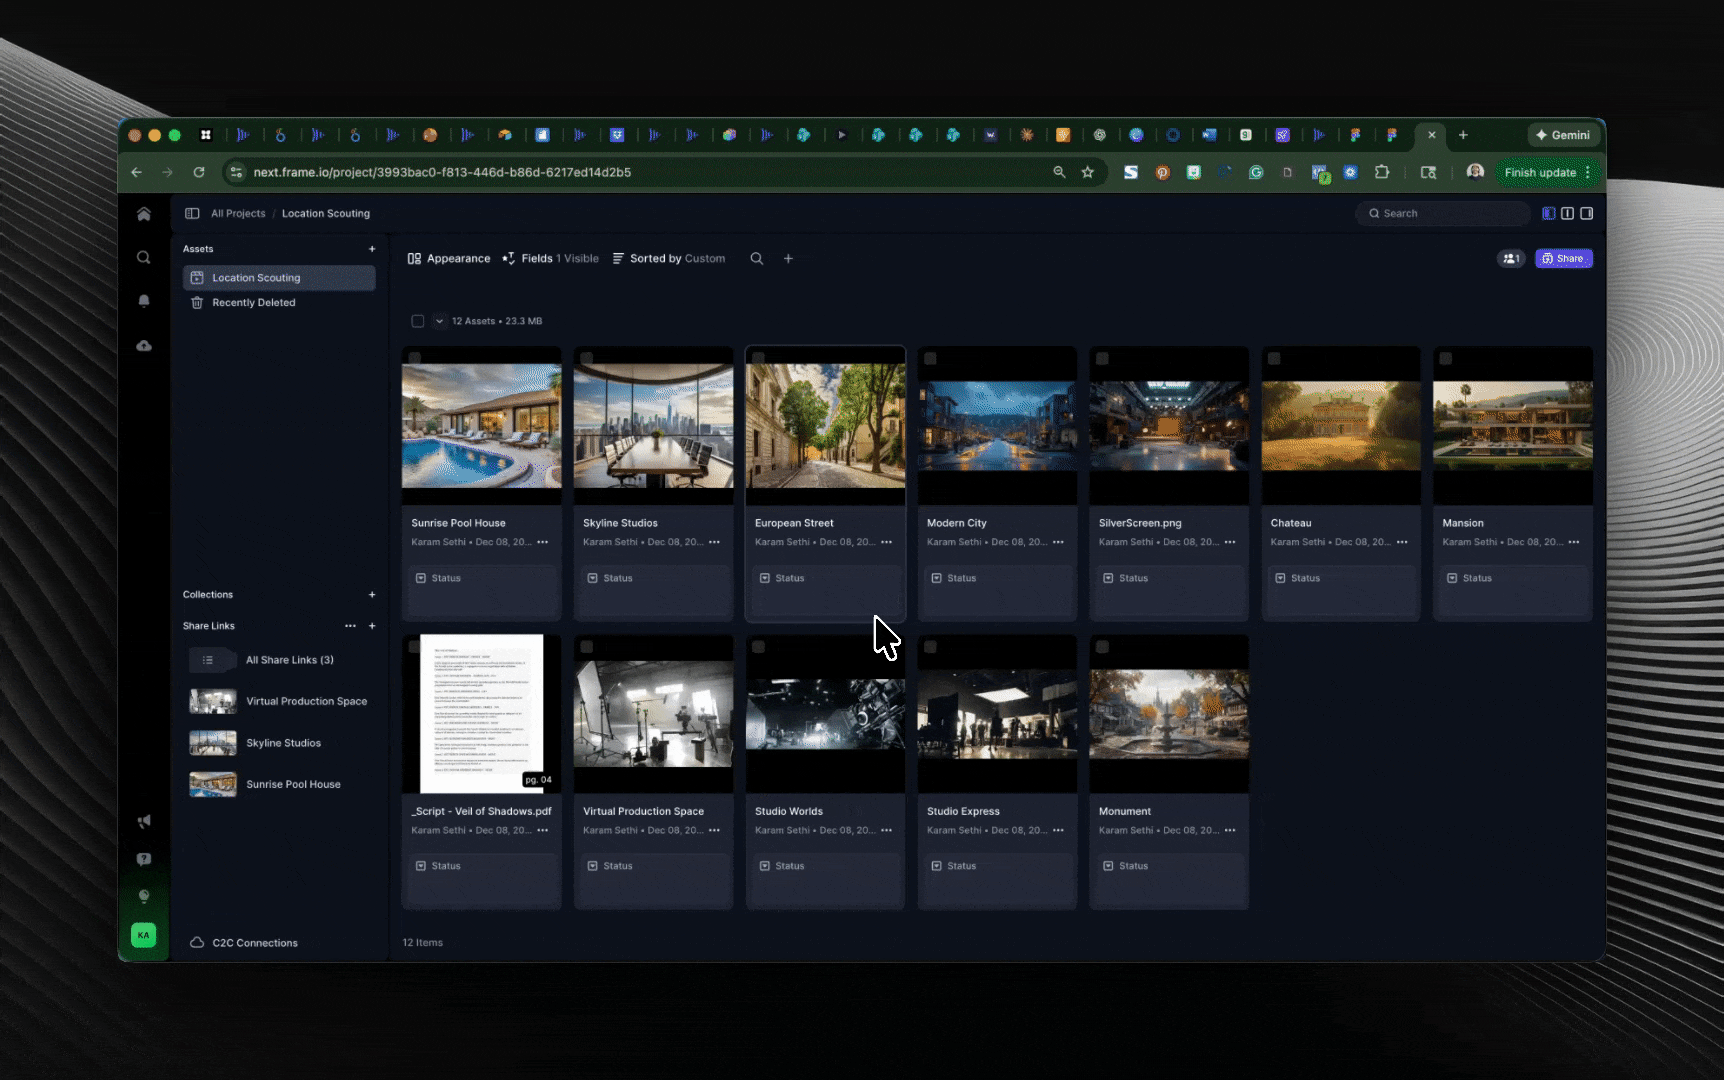Open All Projects via the breadcrumb link

237,213
